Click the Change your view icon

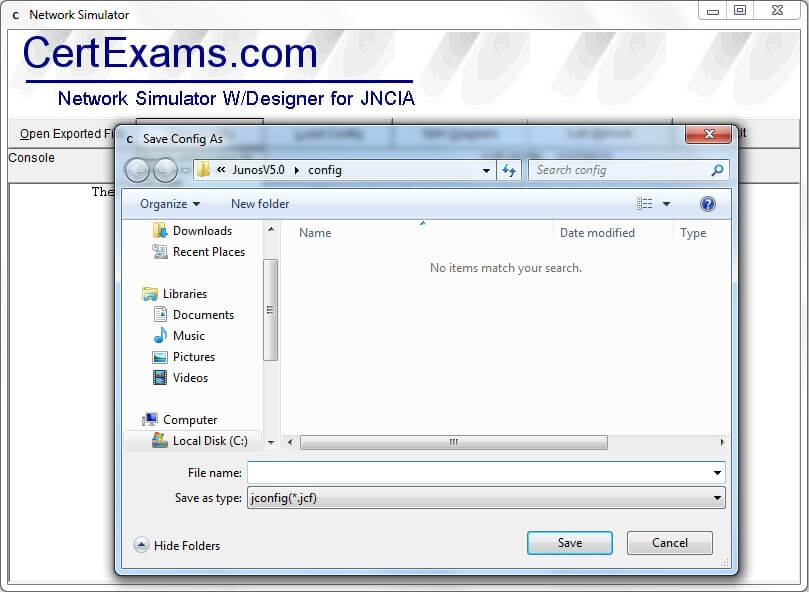(x=644, y=204)
